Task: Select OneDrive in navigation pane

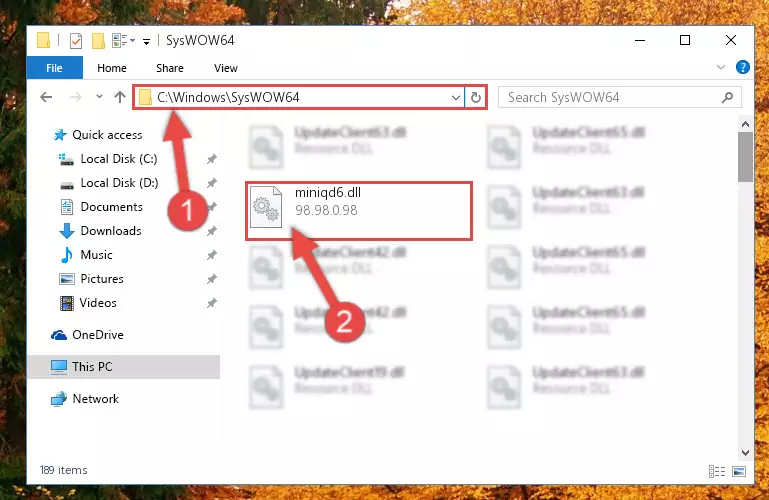Action: 87,335
